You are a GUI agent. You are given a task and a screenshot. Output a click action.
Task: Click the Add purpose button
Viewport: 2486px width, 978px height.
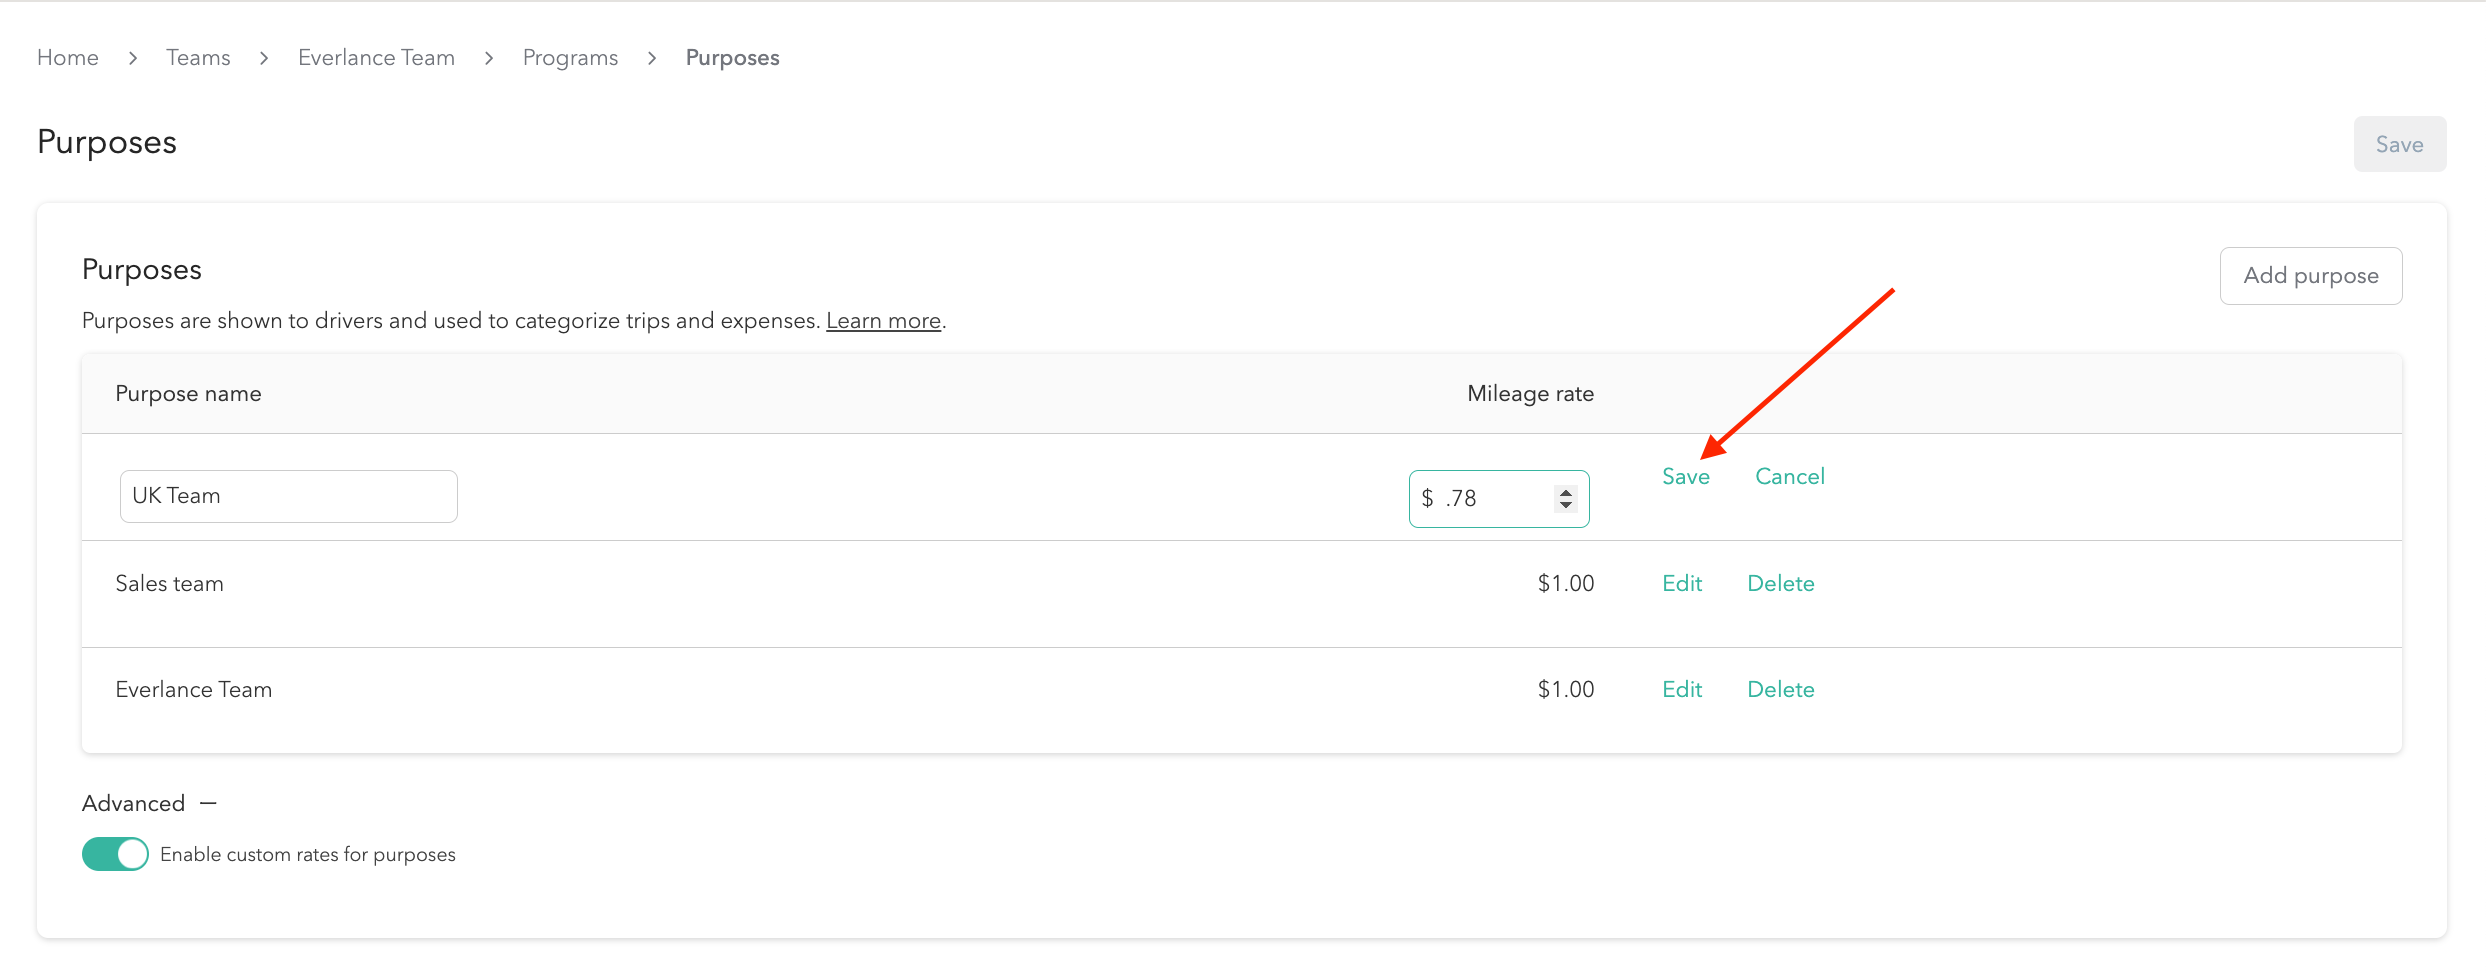[x=2310, y=276]
